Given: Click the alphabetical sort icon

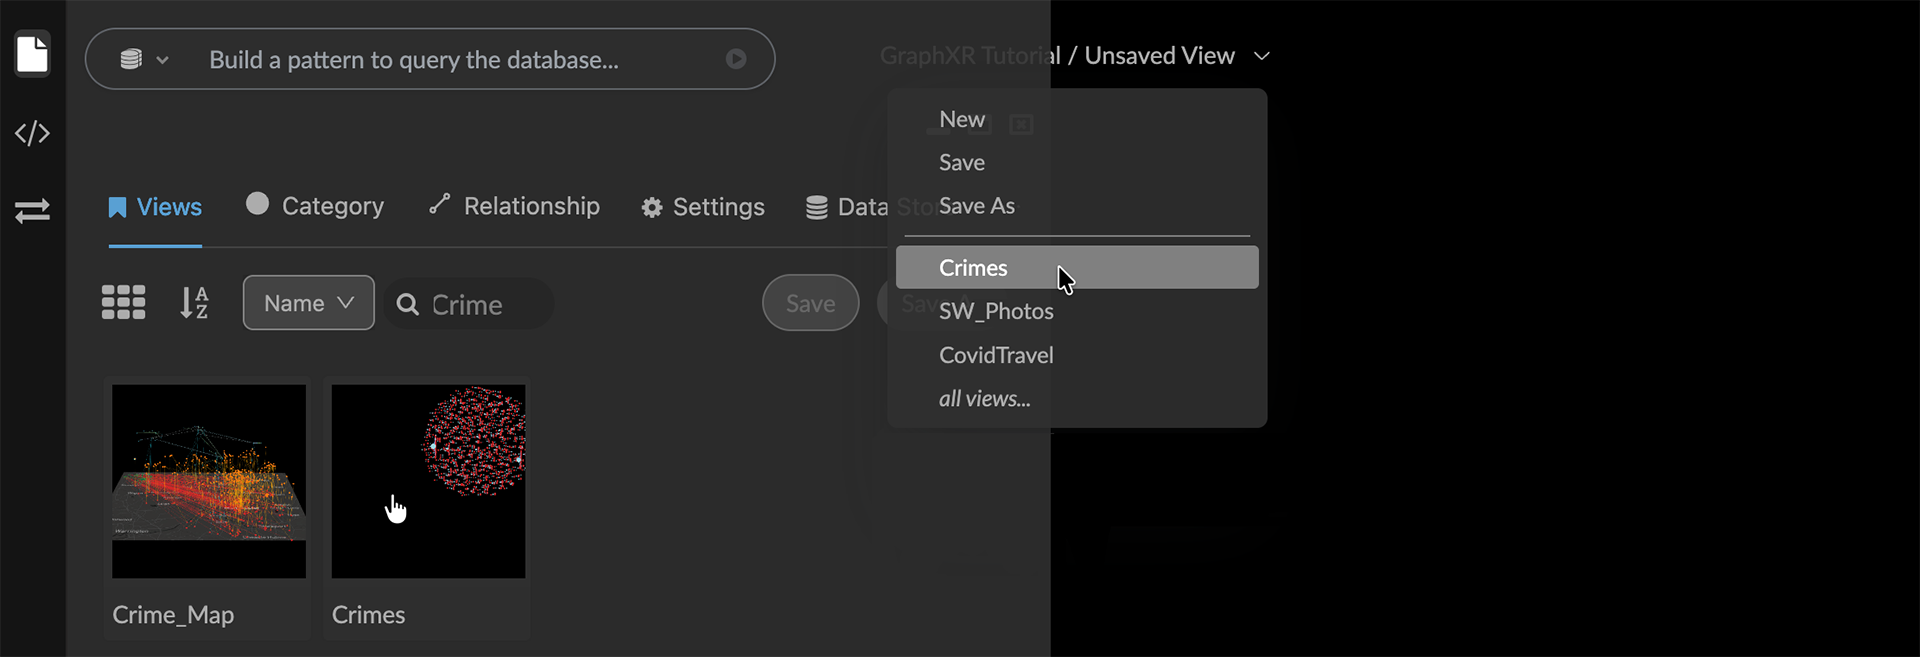Looking at the screenshot, I should (195, 302).
